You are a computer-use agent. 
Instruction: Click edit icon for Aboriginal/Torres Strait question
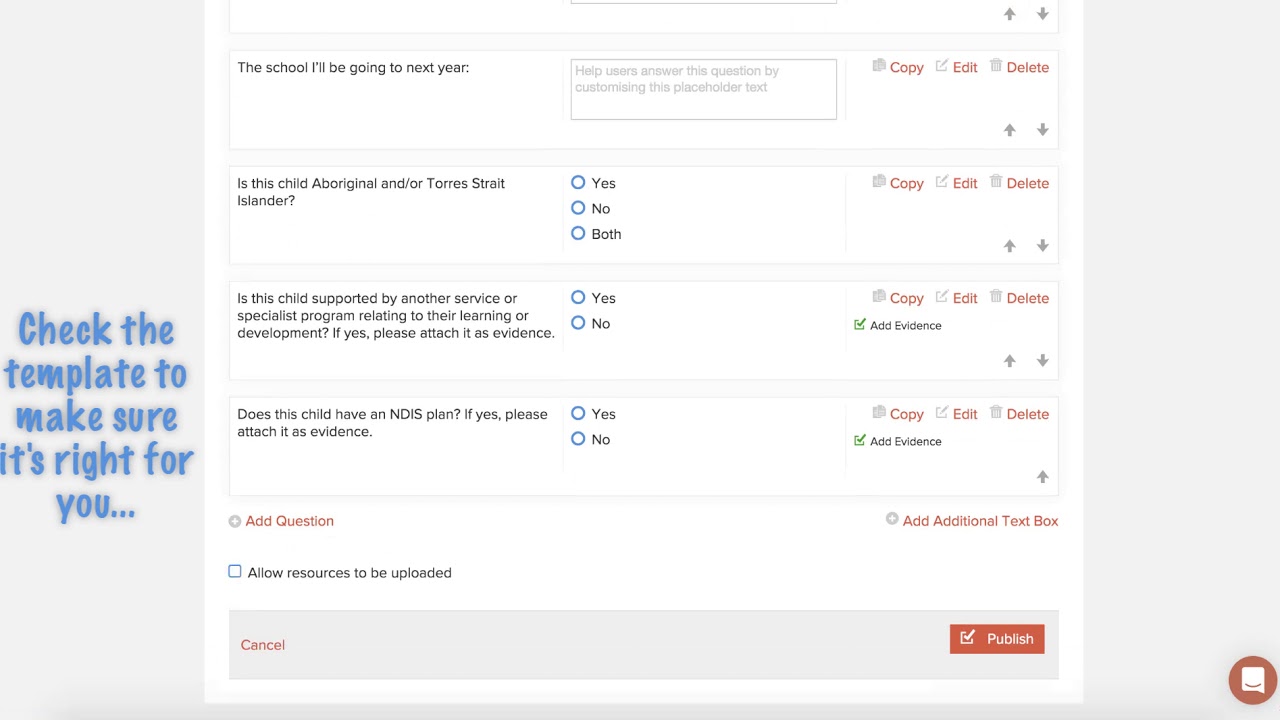coord(942,182)
